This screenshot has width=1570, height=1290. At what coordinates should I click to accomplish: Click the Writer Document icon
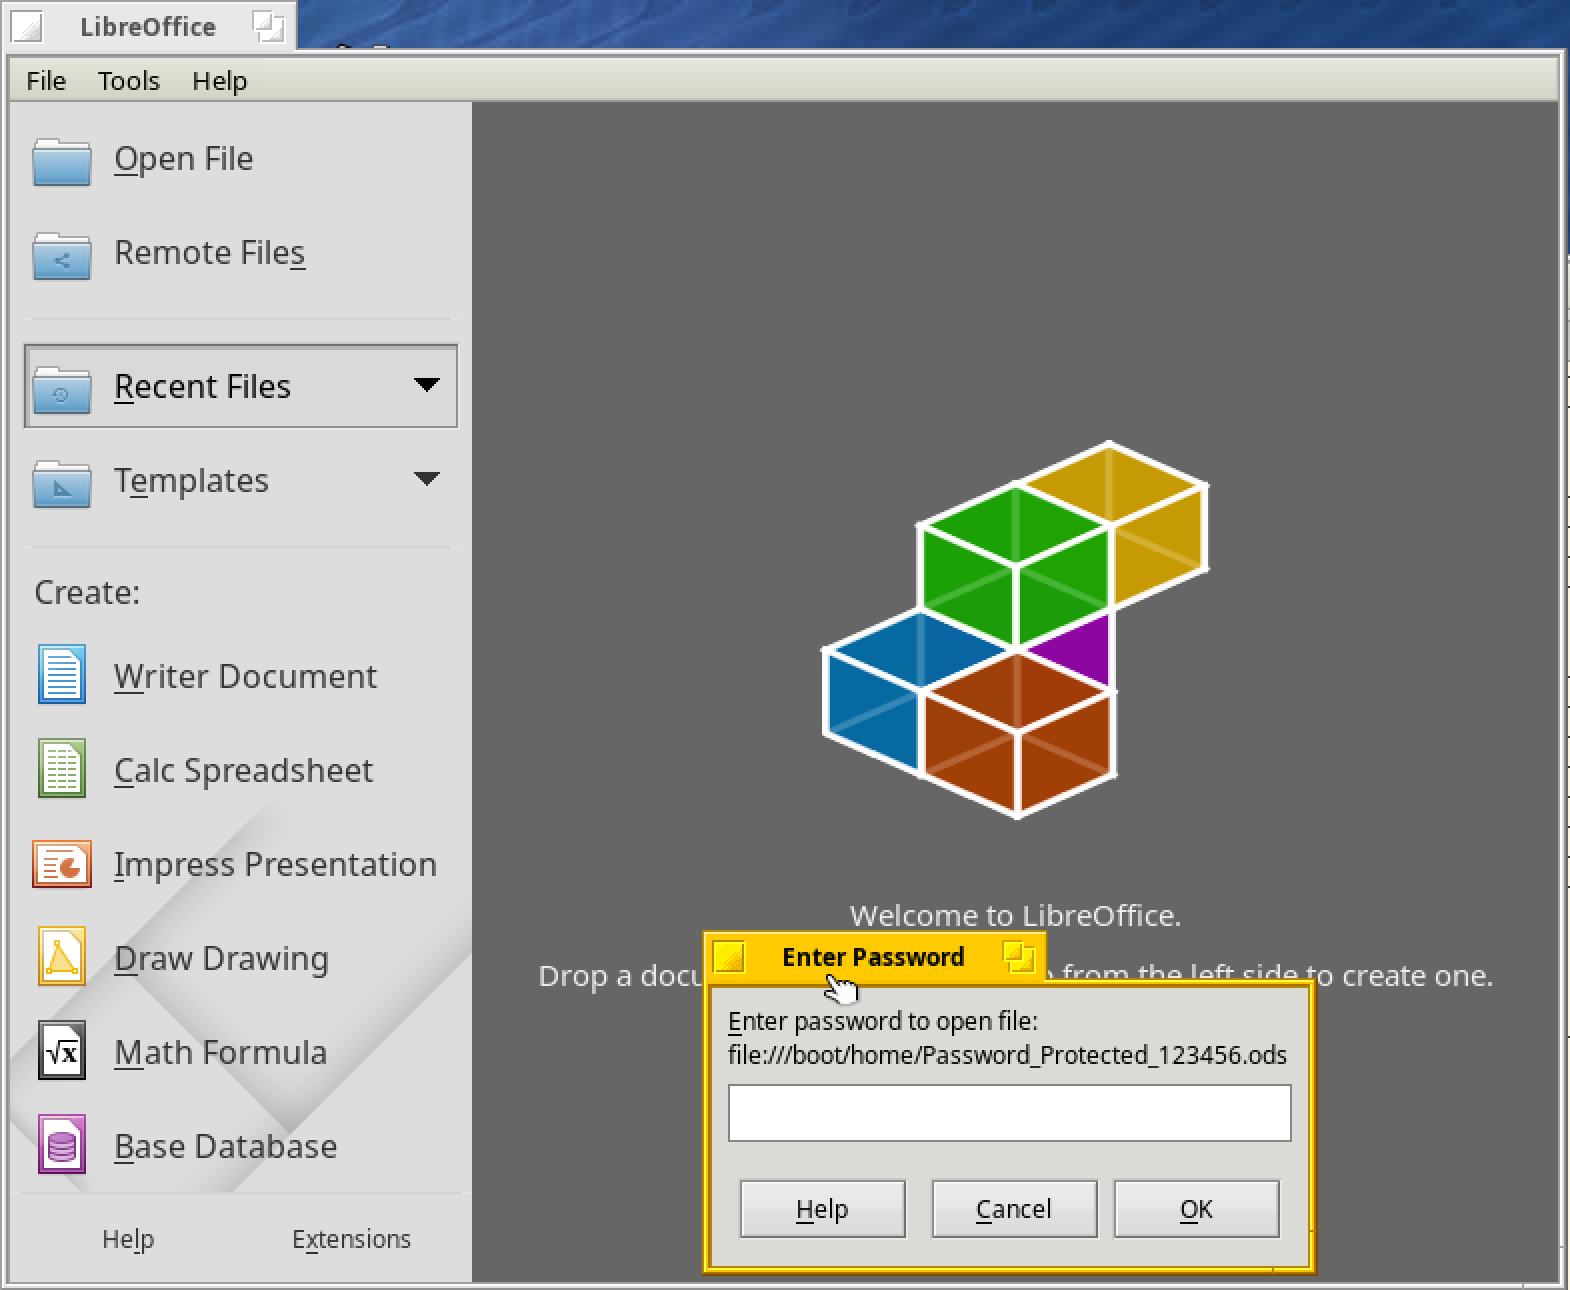click(x=62, y=675)
